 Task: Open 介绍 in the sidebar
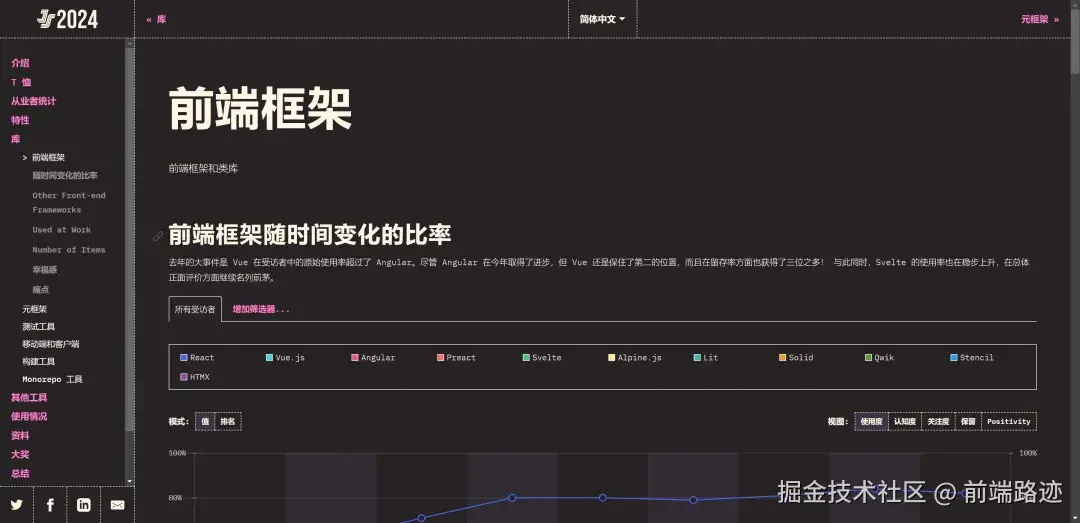click(x=20, y=63)
